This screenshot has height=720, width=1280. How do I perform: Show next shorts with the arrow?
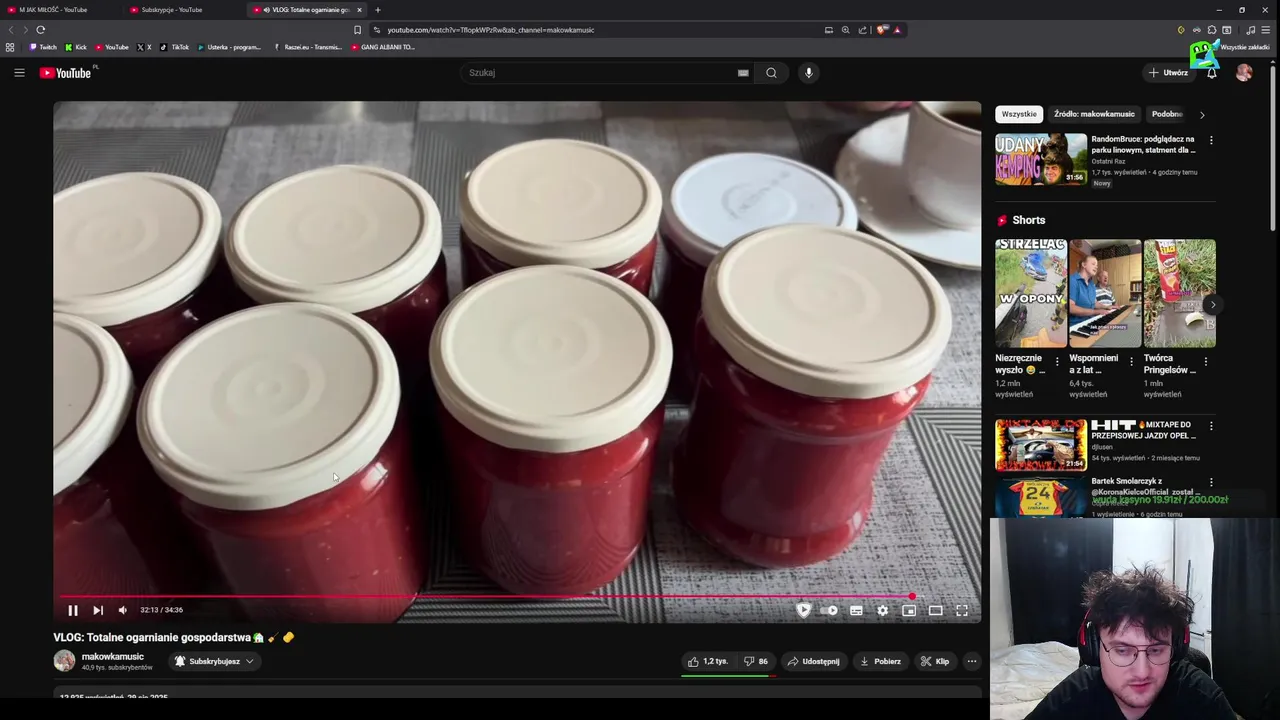(1213, 305)
